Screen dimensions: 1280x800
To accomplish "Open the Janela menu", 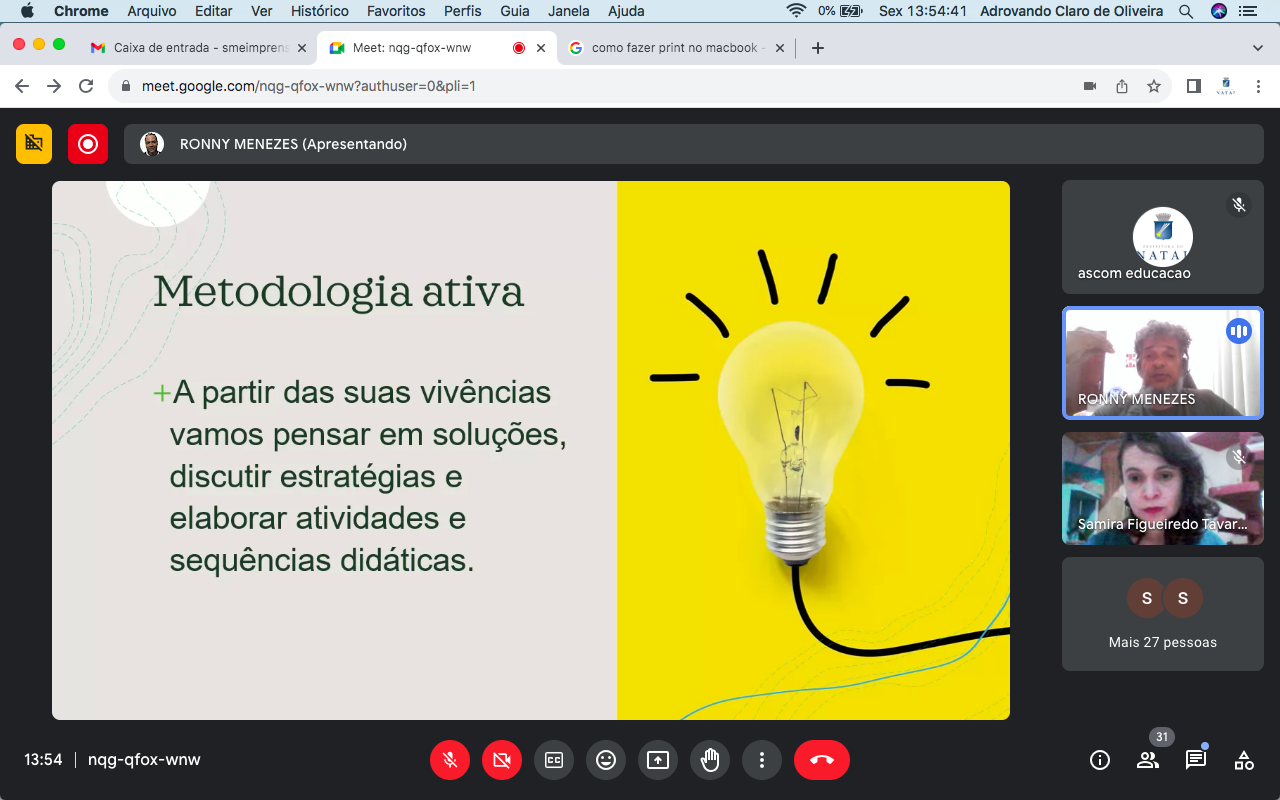I will (569, 11).
